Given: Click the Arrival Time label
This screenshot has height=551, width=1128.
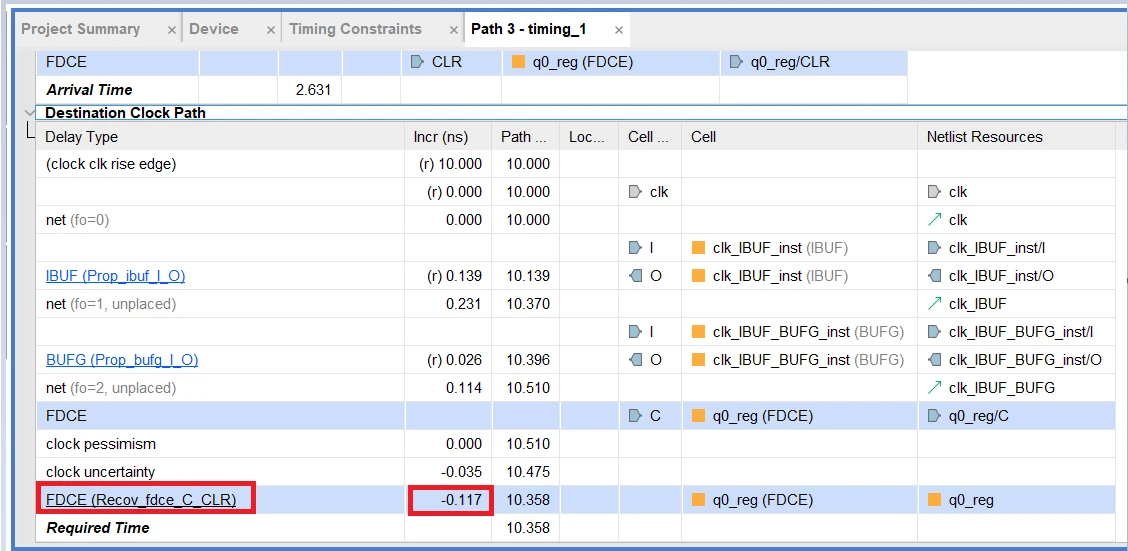Looking at the screenshot, I should coord(89,91).
